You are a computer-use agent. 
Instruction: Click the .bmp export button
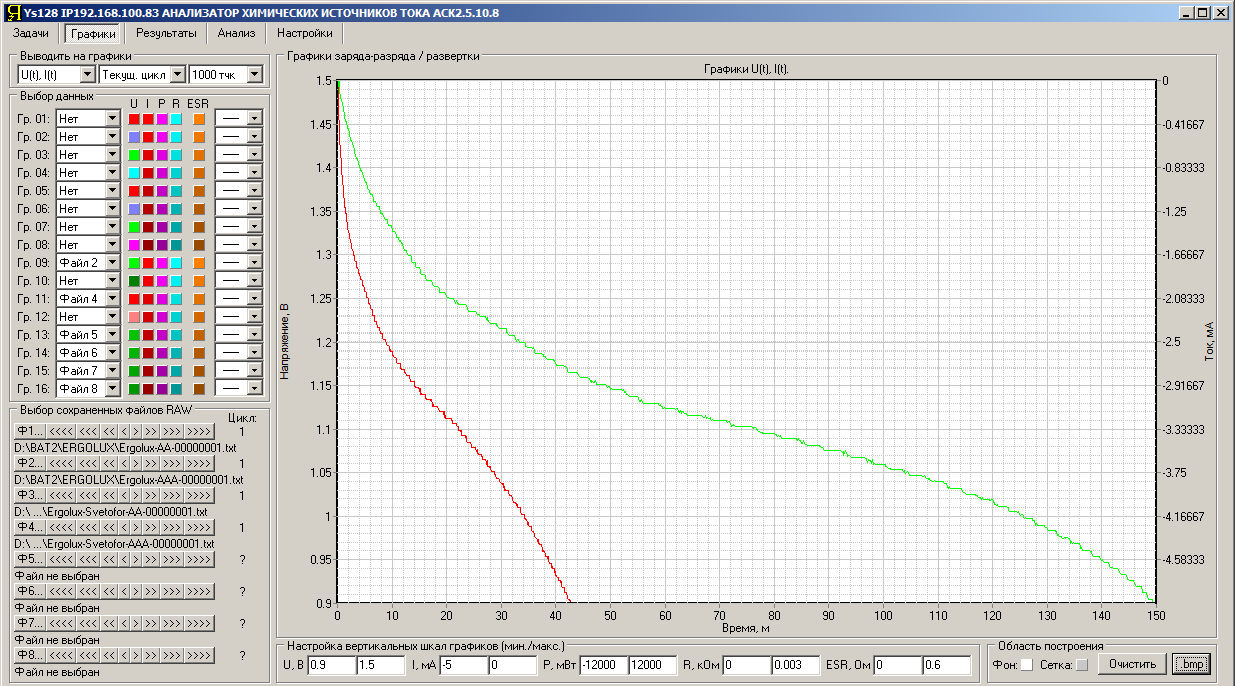tap(1190, 664)
